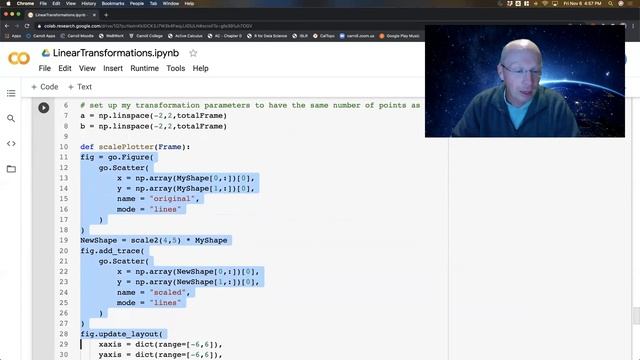Open macOS Bookmarks menu

pos(113,3)
